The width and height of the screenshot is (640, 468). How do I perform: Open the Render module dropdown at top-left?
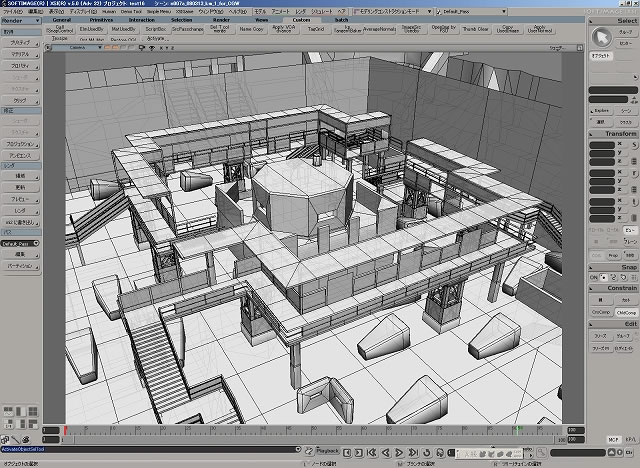pyautogui.click(x=20, y=19)
